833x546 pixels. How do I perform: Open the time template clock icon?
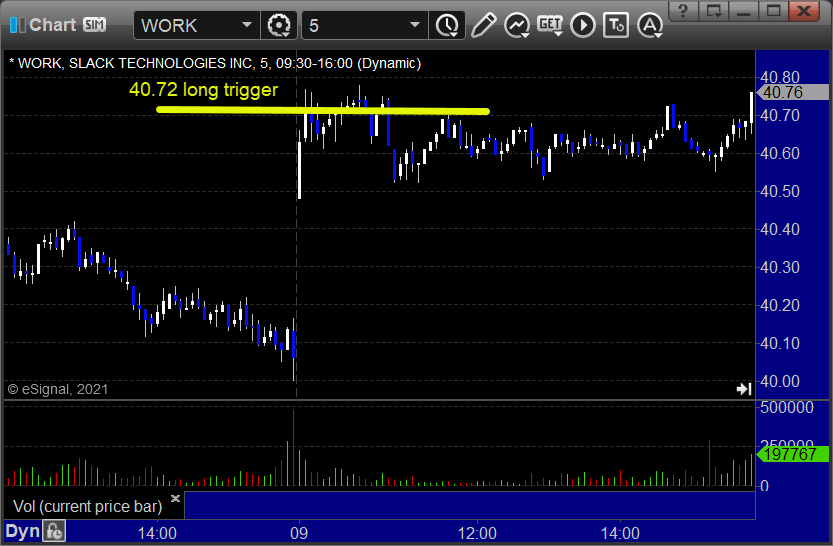[x=447, y=25]
